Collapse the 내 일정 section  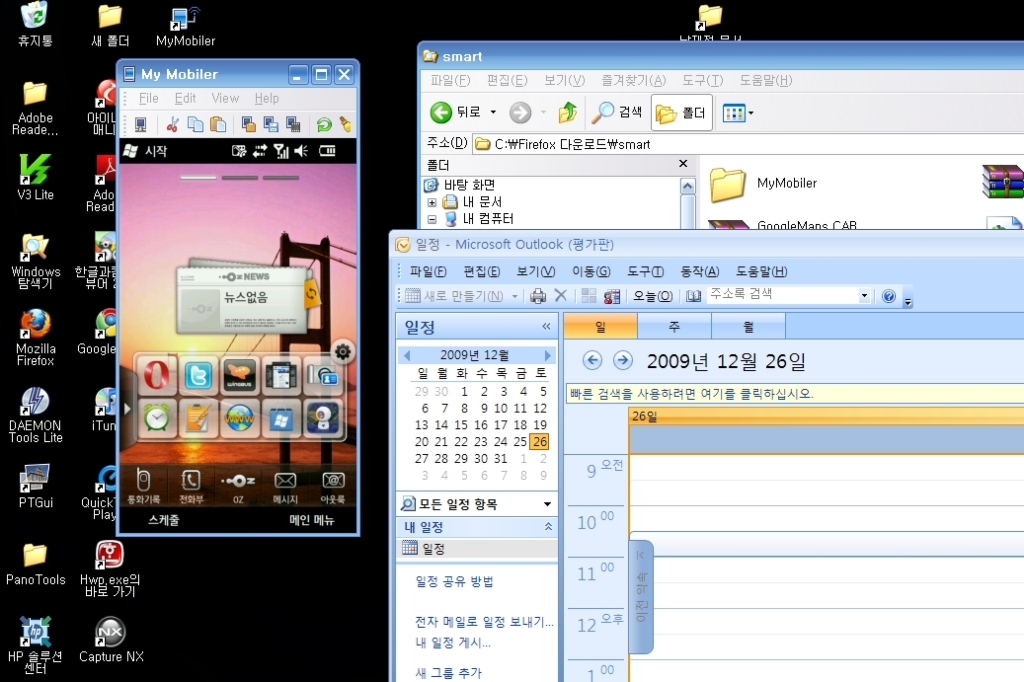(548, 527)
